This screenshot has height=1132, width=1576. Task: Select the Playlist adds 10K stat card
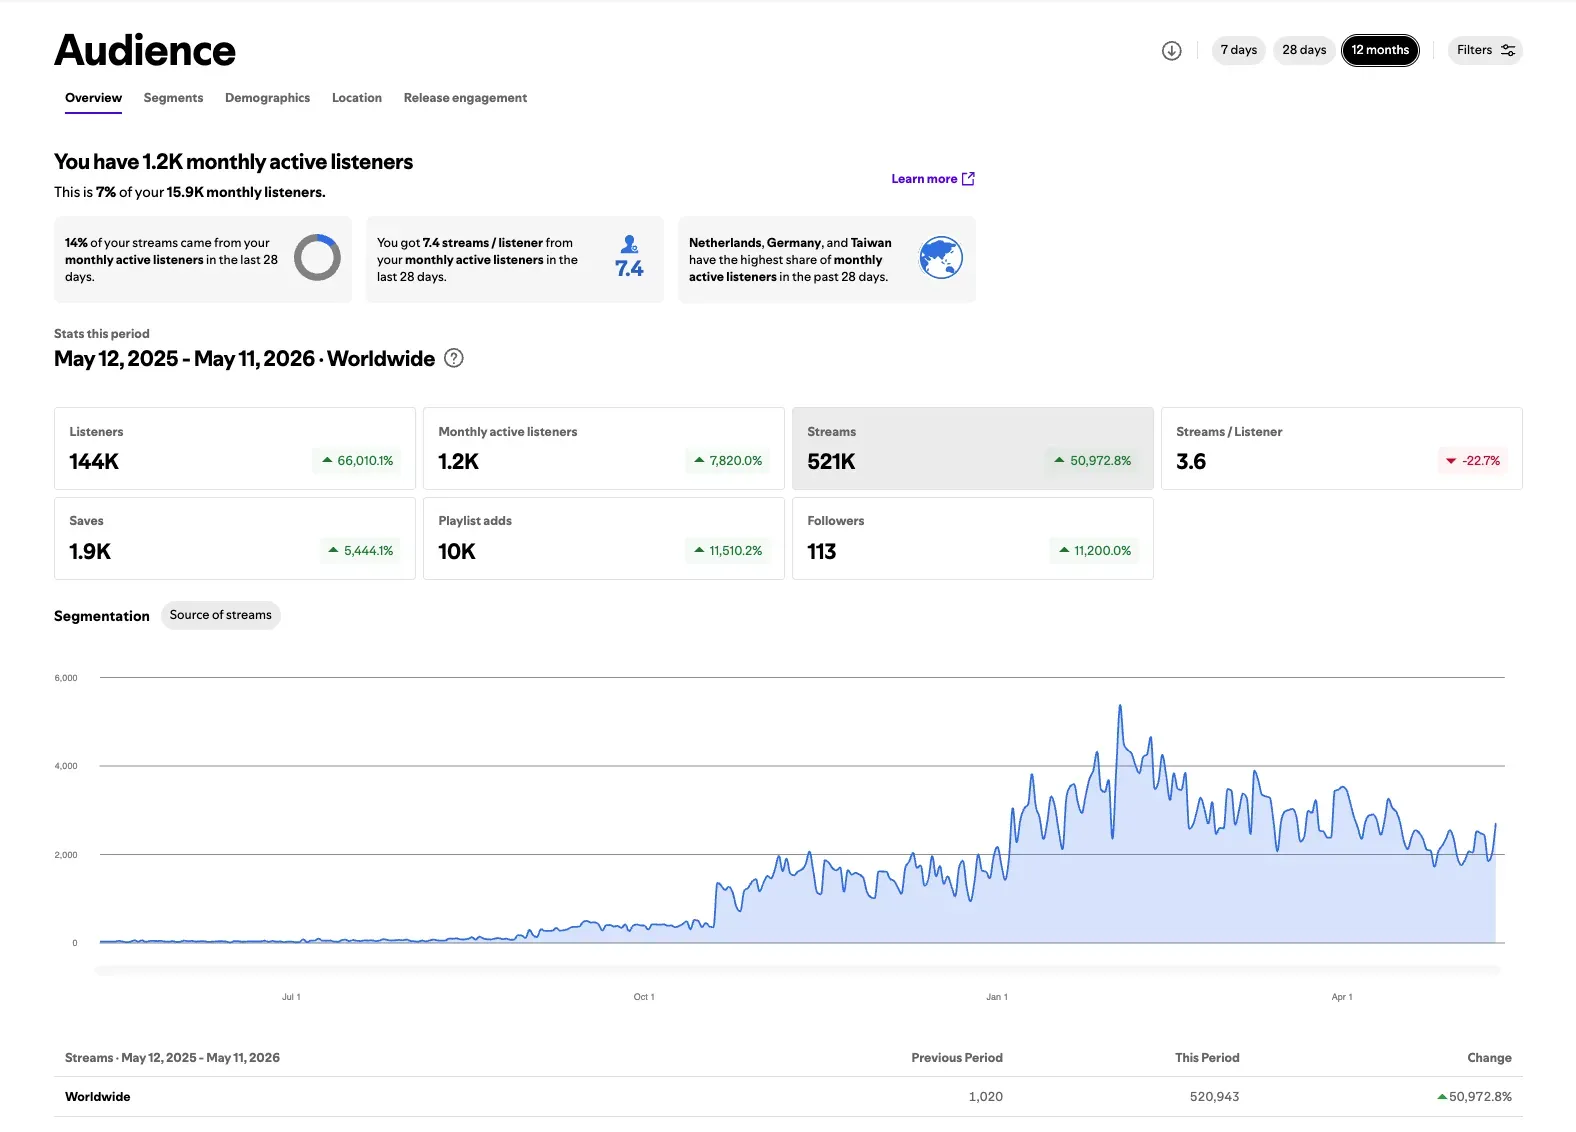click(604, 538)
